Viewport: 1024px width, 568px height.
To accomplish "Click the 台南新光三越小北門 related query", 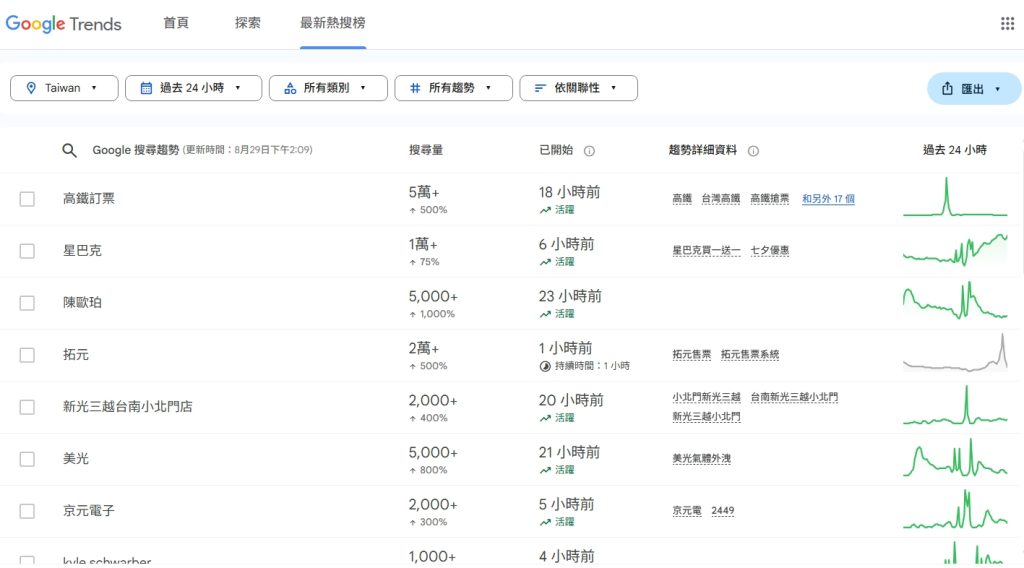I will tap(794, 397).
